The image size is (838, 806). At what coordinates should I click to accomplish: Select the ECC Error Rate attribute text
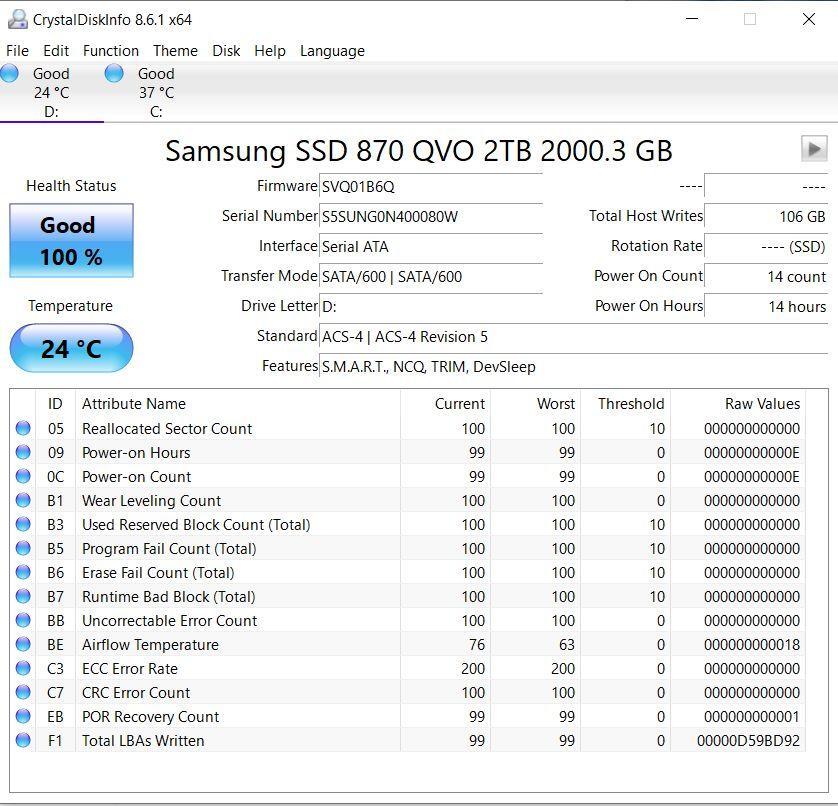pos(129,669)
